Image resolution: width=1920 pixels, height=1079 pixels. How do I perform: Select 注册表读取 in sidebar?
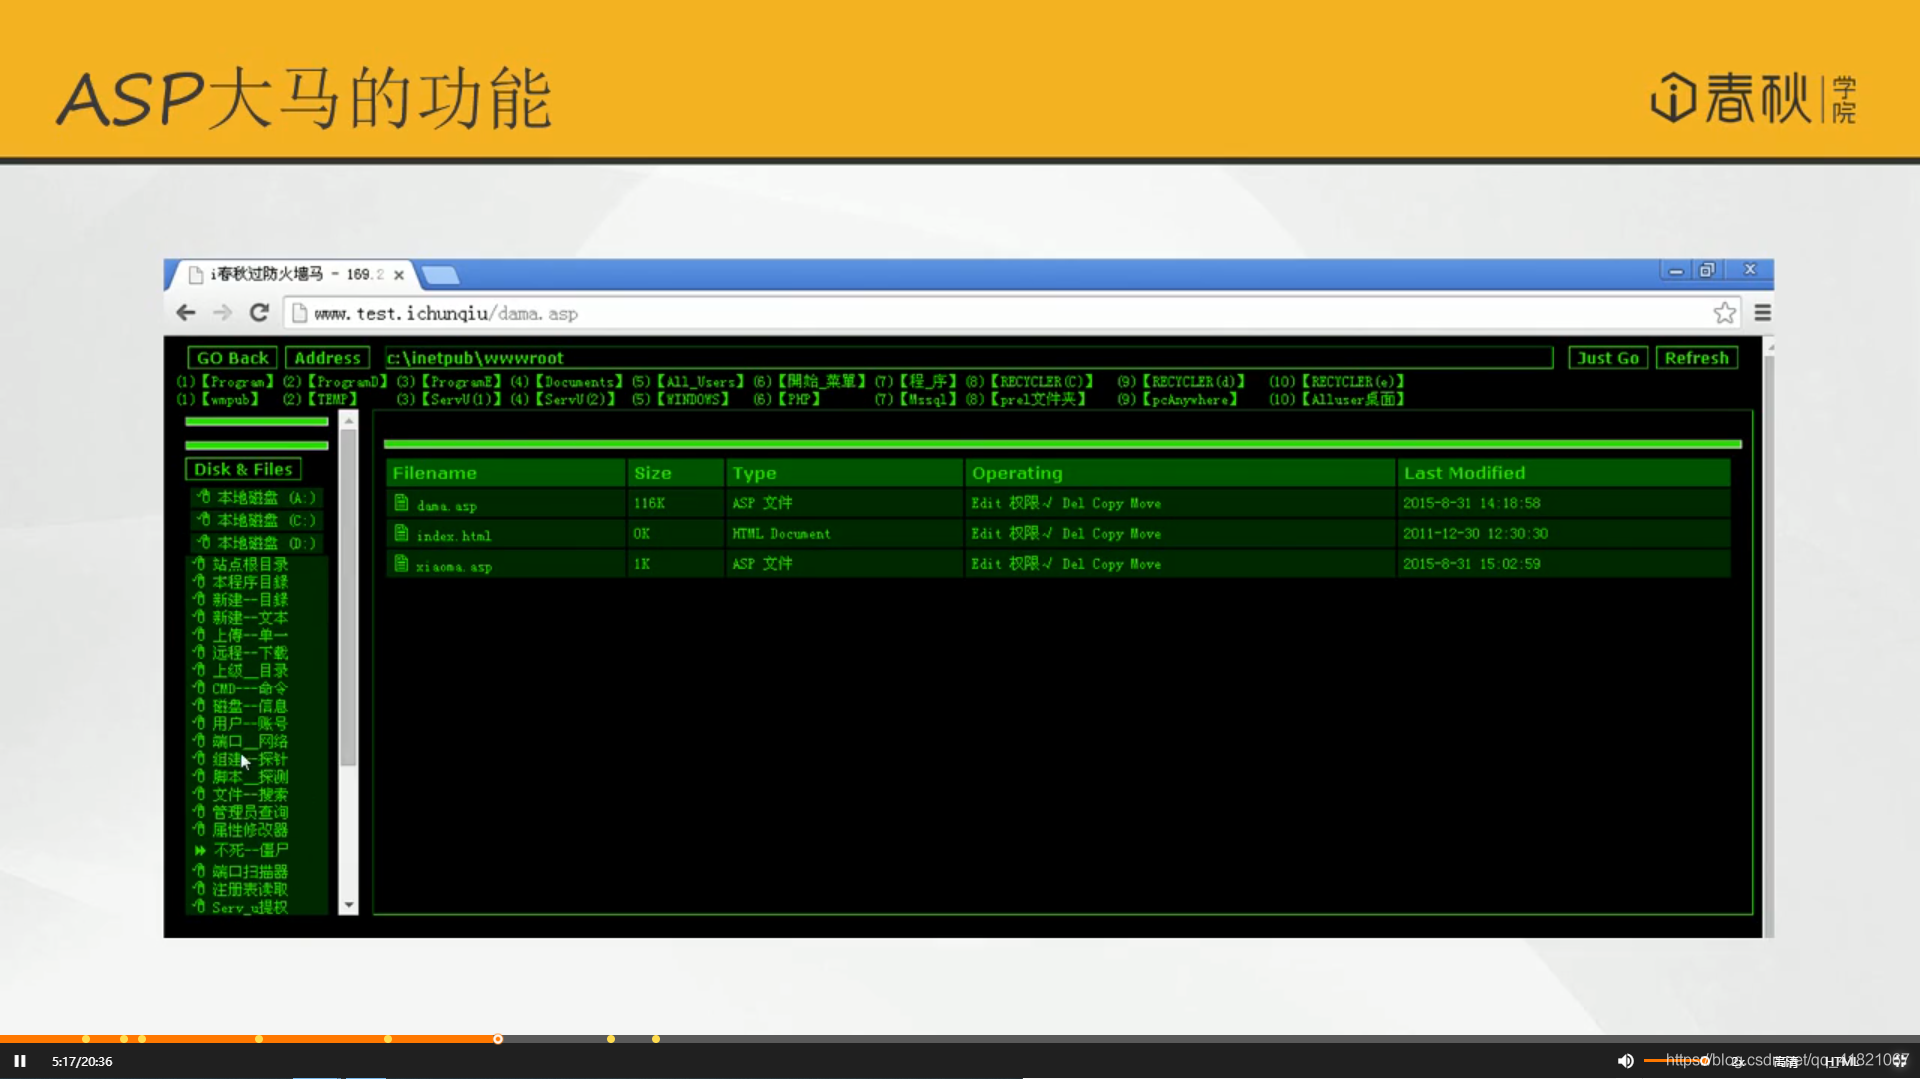tap(250, 889)
